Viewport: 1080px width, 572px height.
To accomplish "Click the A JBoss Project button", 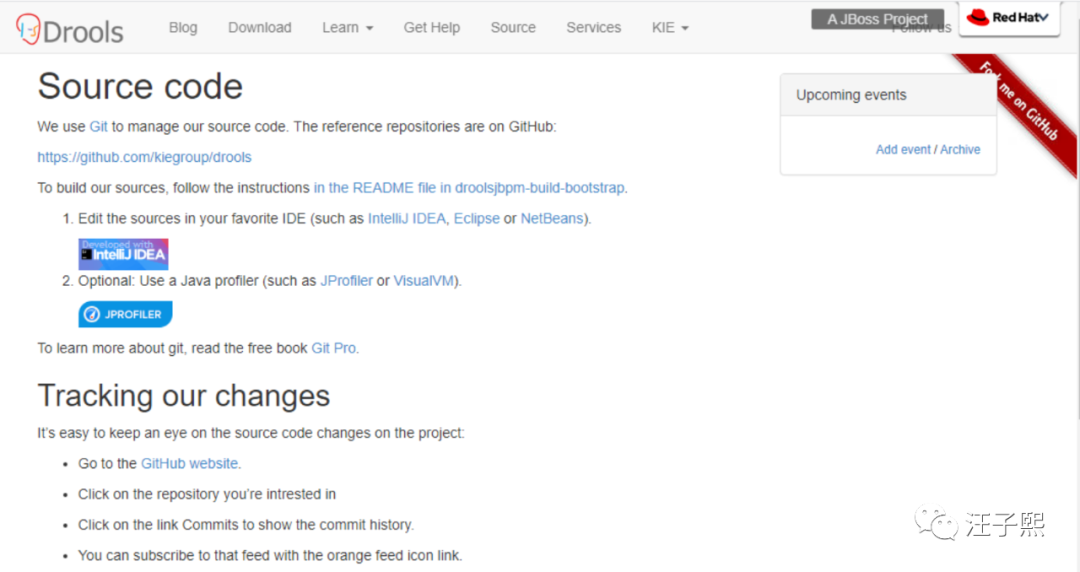I will coord(878,19).
